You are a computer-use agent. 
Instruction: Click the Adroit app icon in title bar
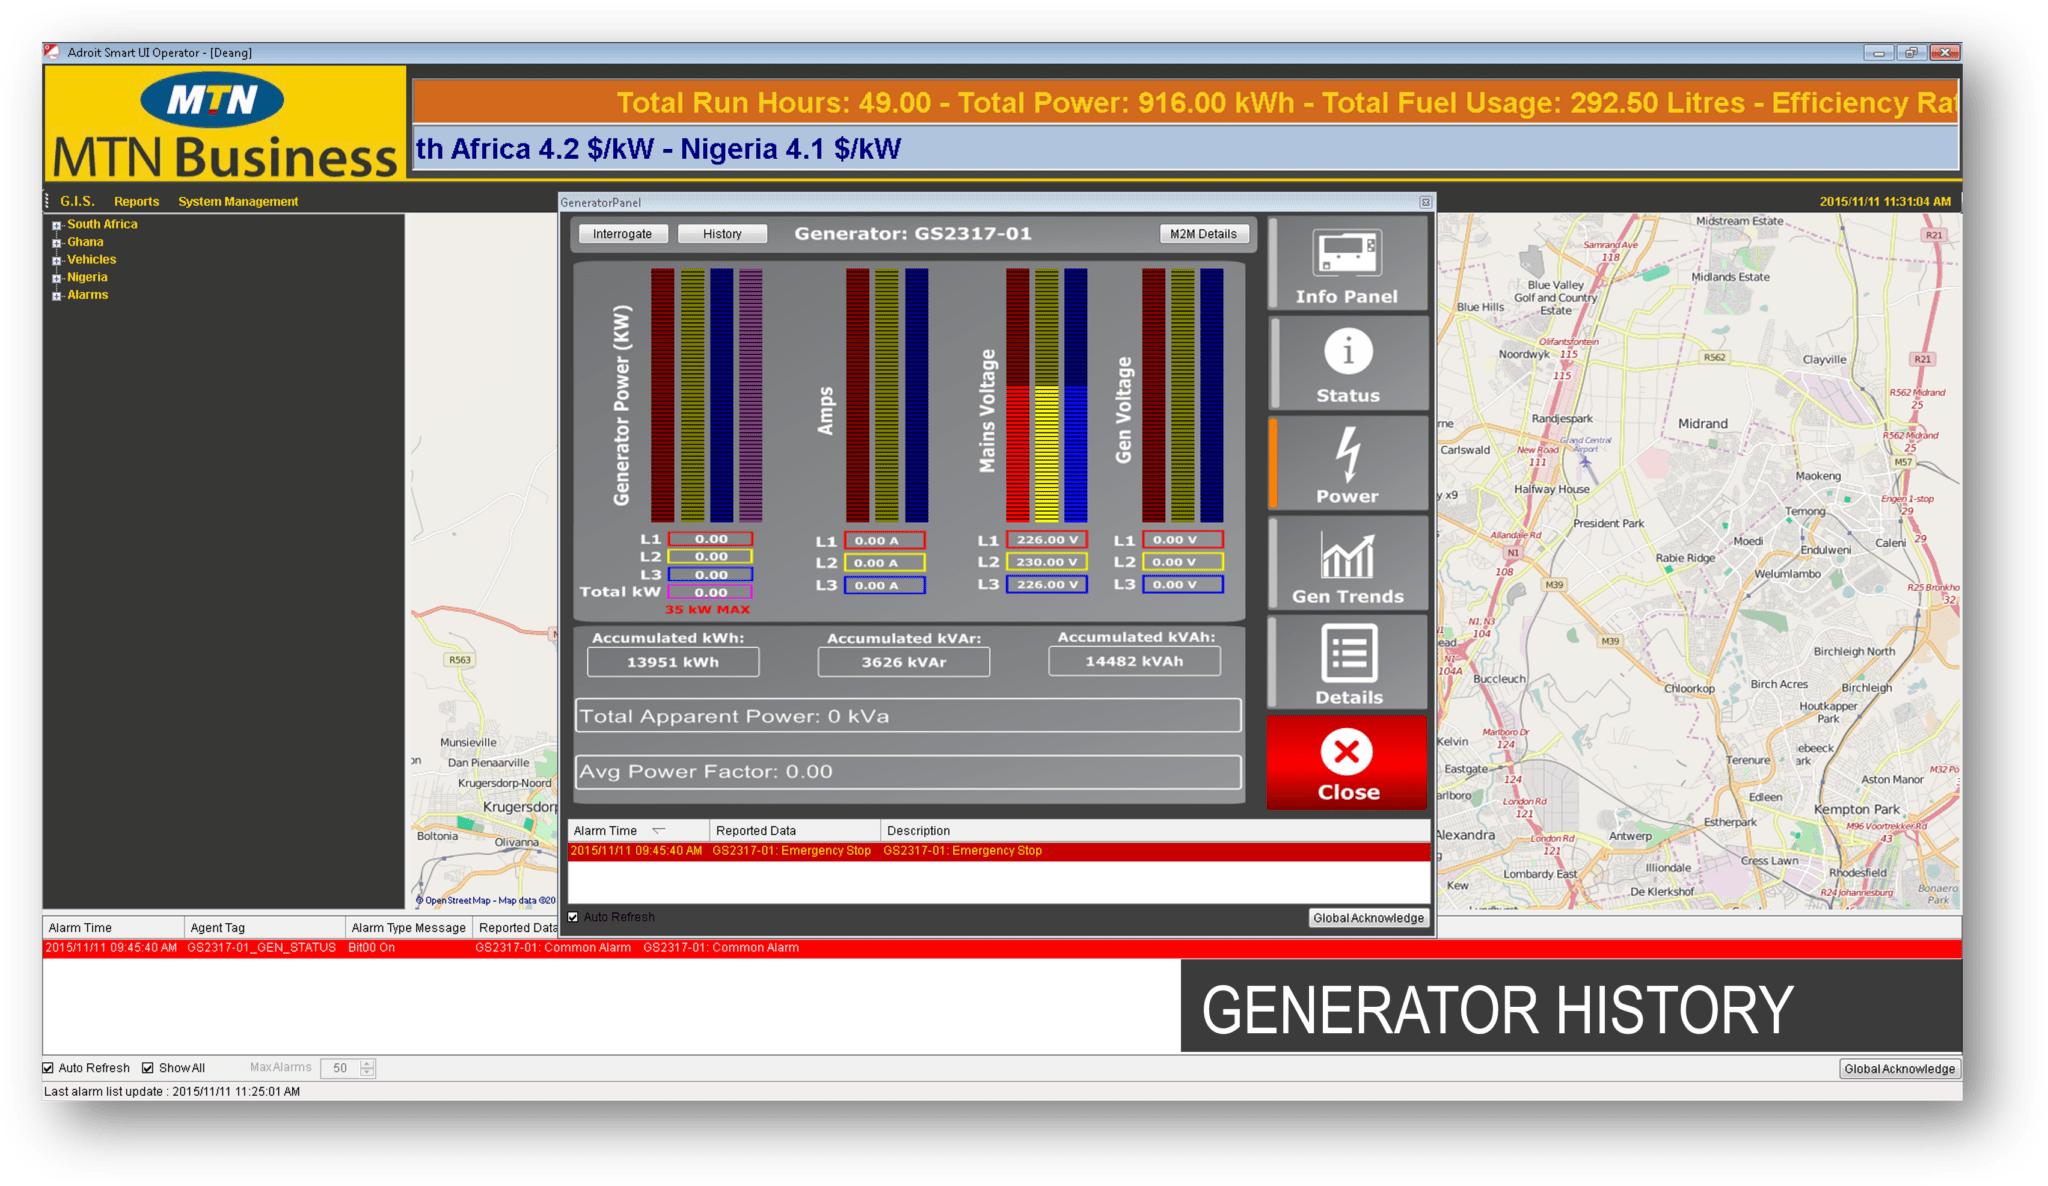[x=53, y=52]
